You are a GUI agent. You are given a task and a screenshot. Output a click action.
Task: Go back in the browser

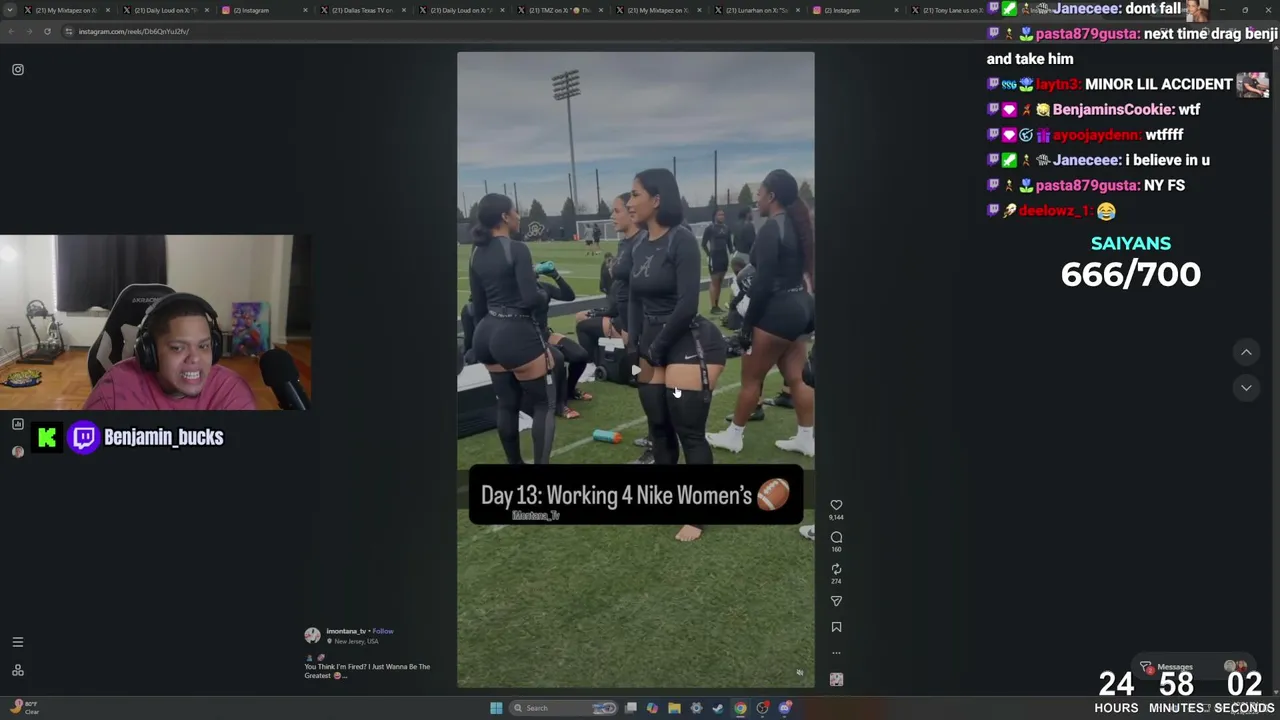[11, 31]
